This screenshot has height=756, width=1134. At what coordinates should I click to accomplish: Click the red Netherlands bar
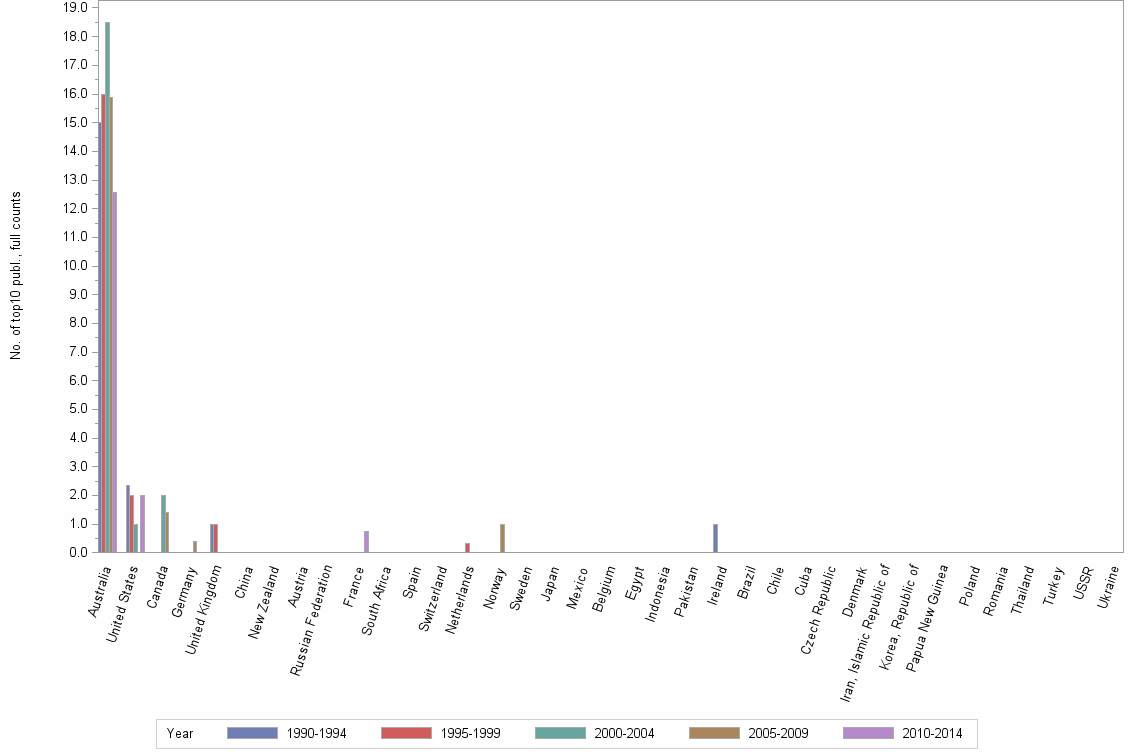[x=469, y=546]
